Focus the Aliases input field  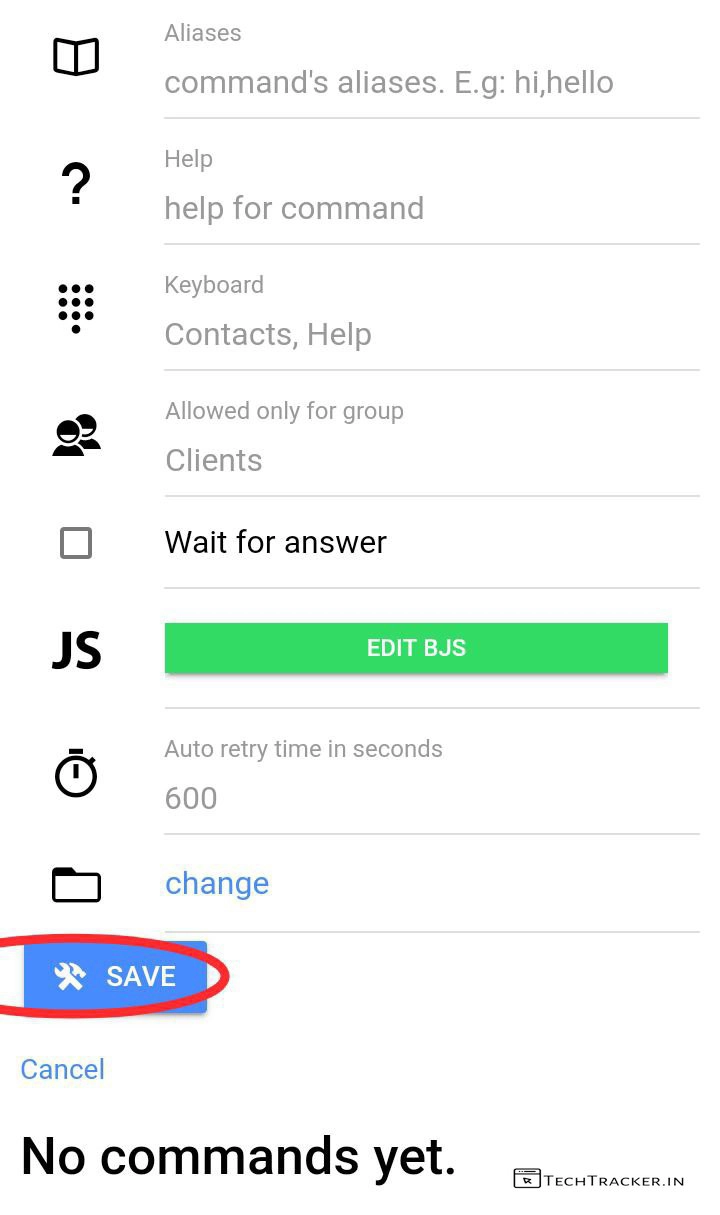coord(430,82)
